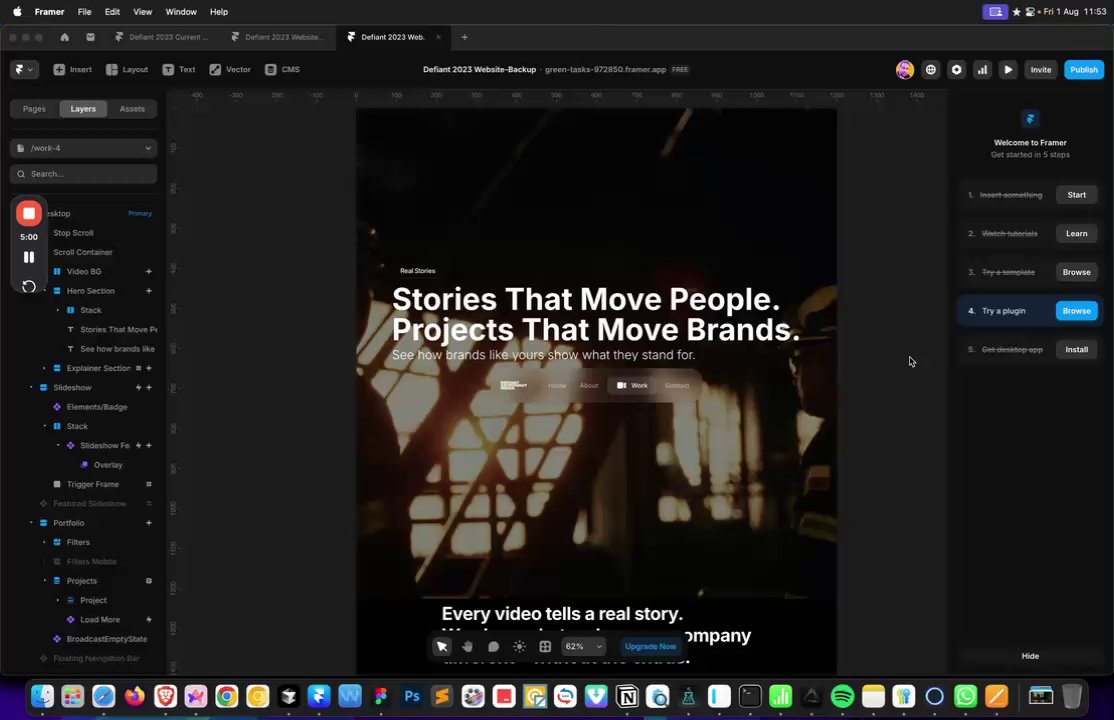Click the icon on Trigger Frame row
The width and height of the screenshot is (1114, 720).
tap(148, 484)
